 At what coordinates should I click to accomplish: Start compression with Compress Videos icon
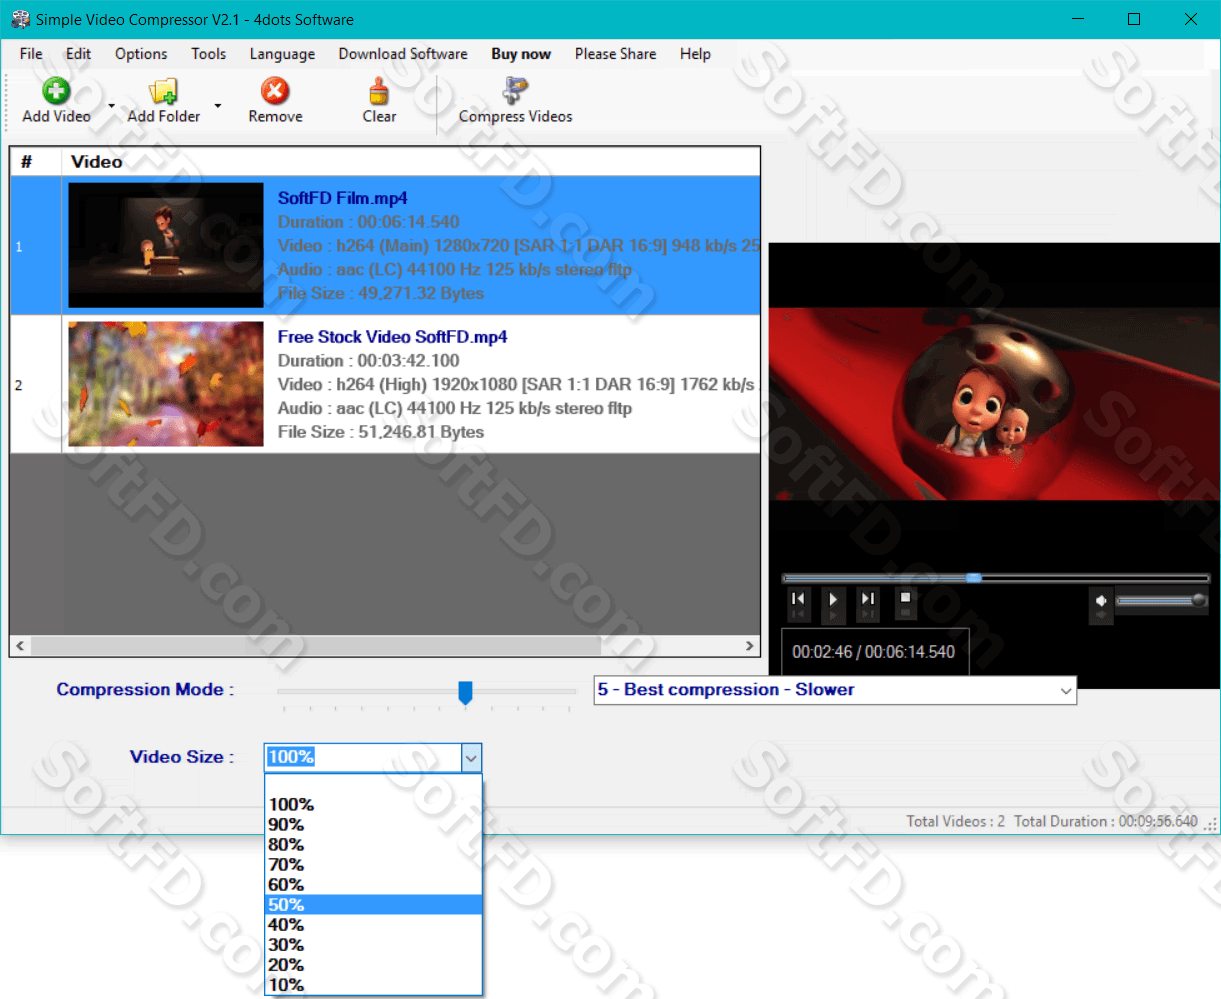pos(515,91)
